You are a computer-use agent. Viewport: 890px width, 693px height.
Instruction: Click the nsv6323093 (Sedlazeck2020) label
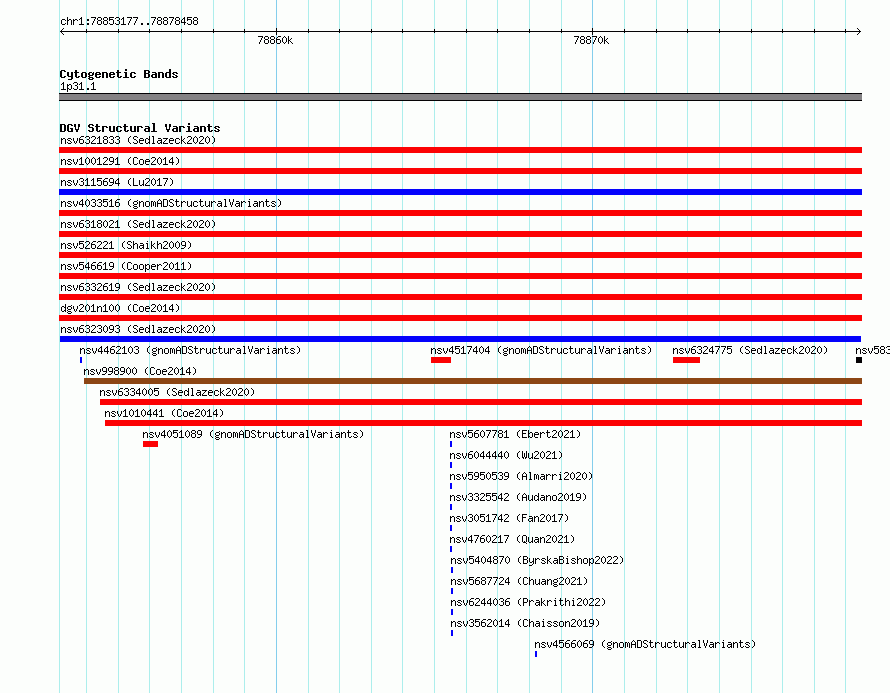[138, 329]
